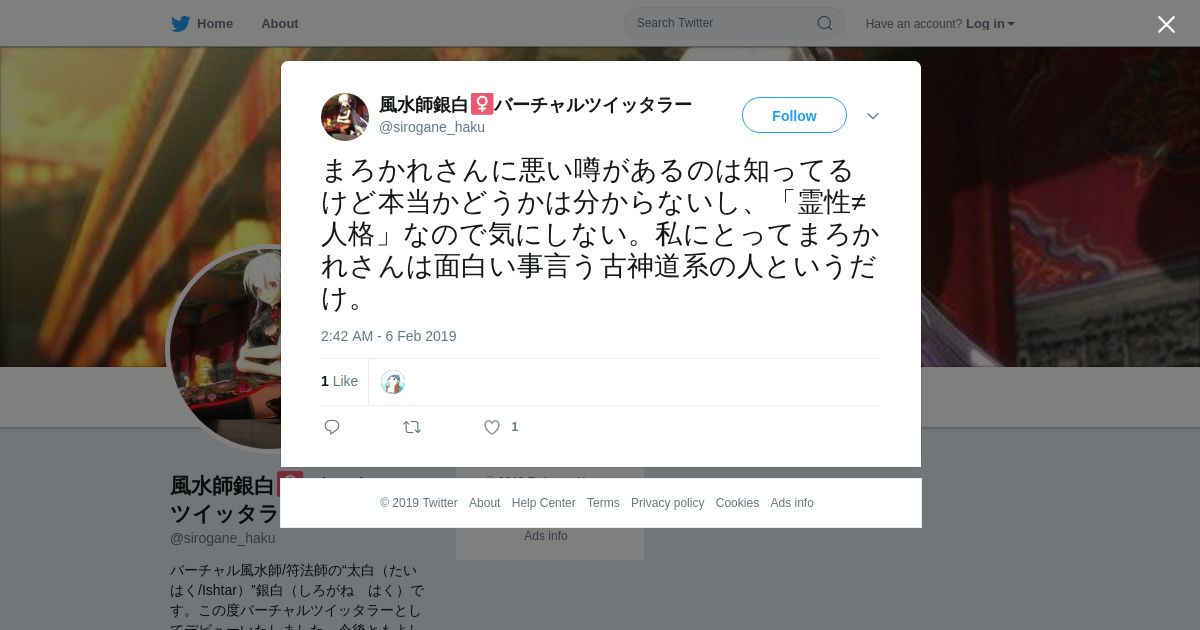Open Cookies footer link
The width and height of the screenshot is (1200, 630).
coord(737,503)
